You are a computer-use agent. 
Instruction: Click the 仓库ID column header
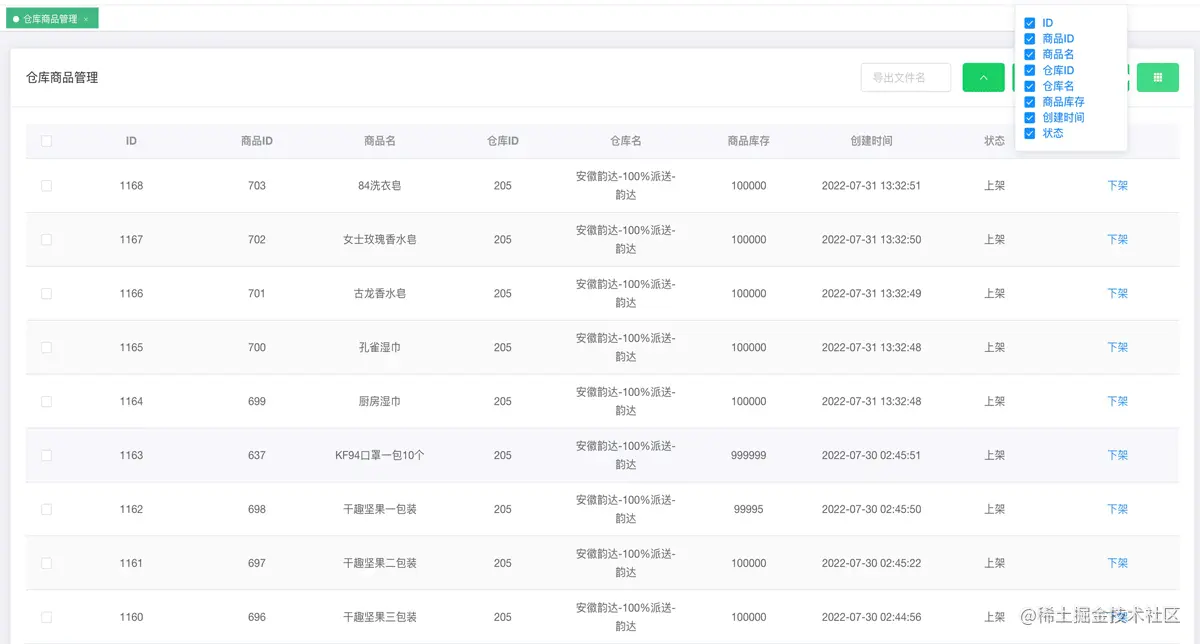coord(503,141)
